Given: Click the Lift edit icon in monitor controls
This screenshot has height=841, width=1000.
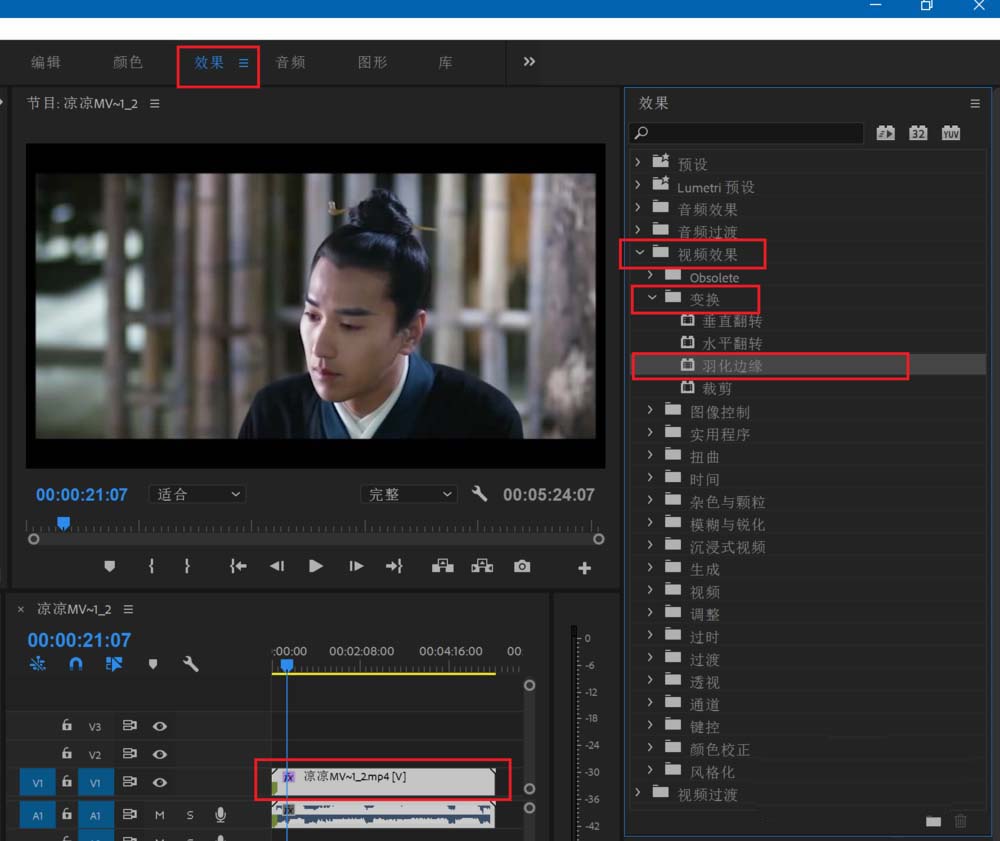Looking at the screenshot, I should point(441,567).
